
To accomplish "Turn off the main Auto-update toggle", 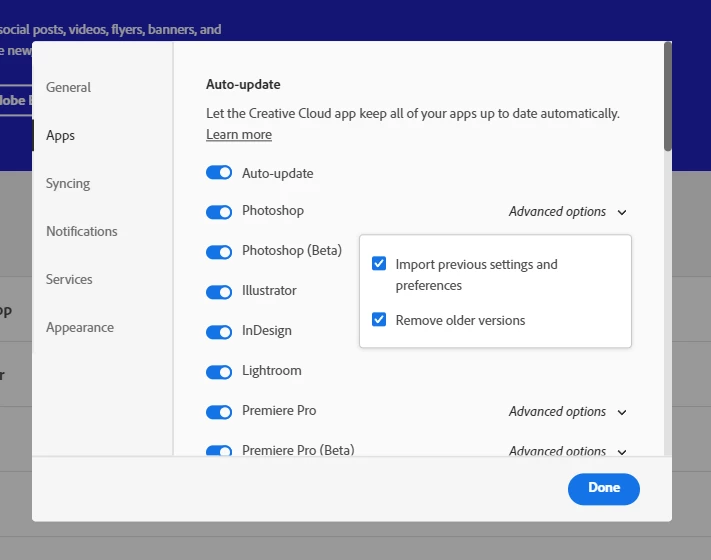I will pos(219,172).
